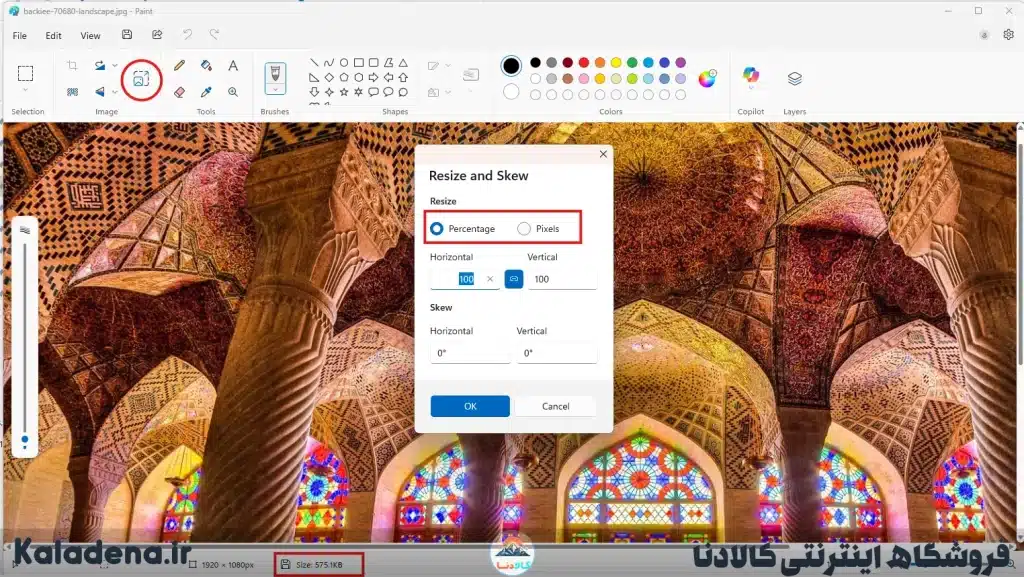Image resolution: width=1024 pixels, height=577 pixels.
Task: Click the Skew Vertical degrees field
Action: click(556, 353)
